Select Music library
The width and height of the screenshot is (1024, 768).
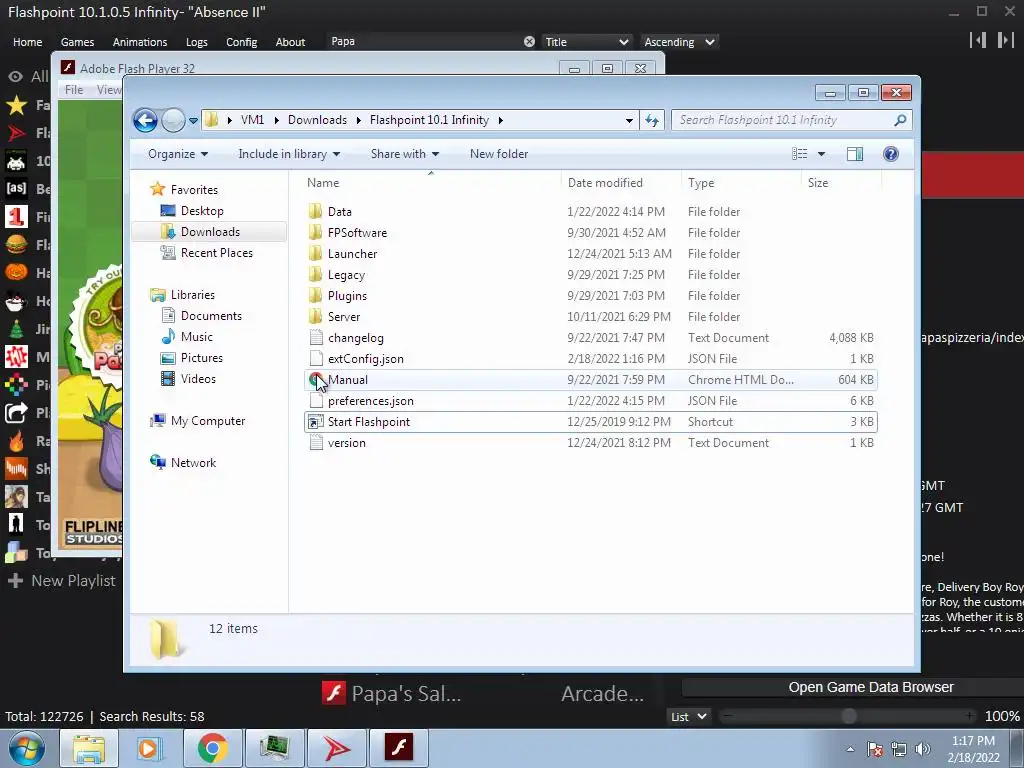pos(197,337)
